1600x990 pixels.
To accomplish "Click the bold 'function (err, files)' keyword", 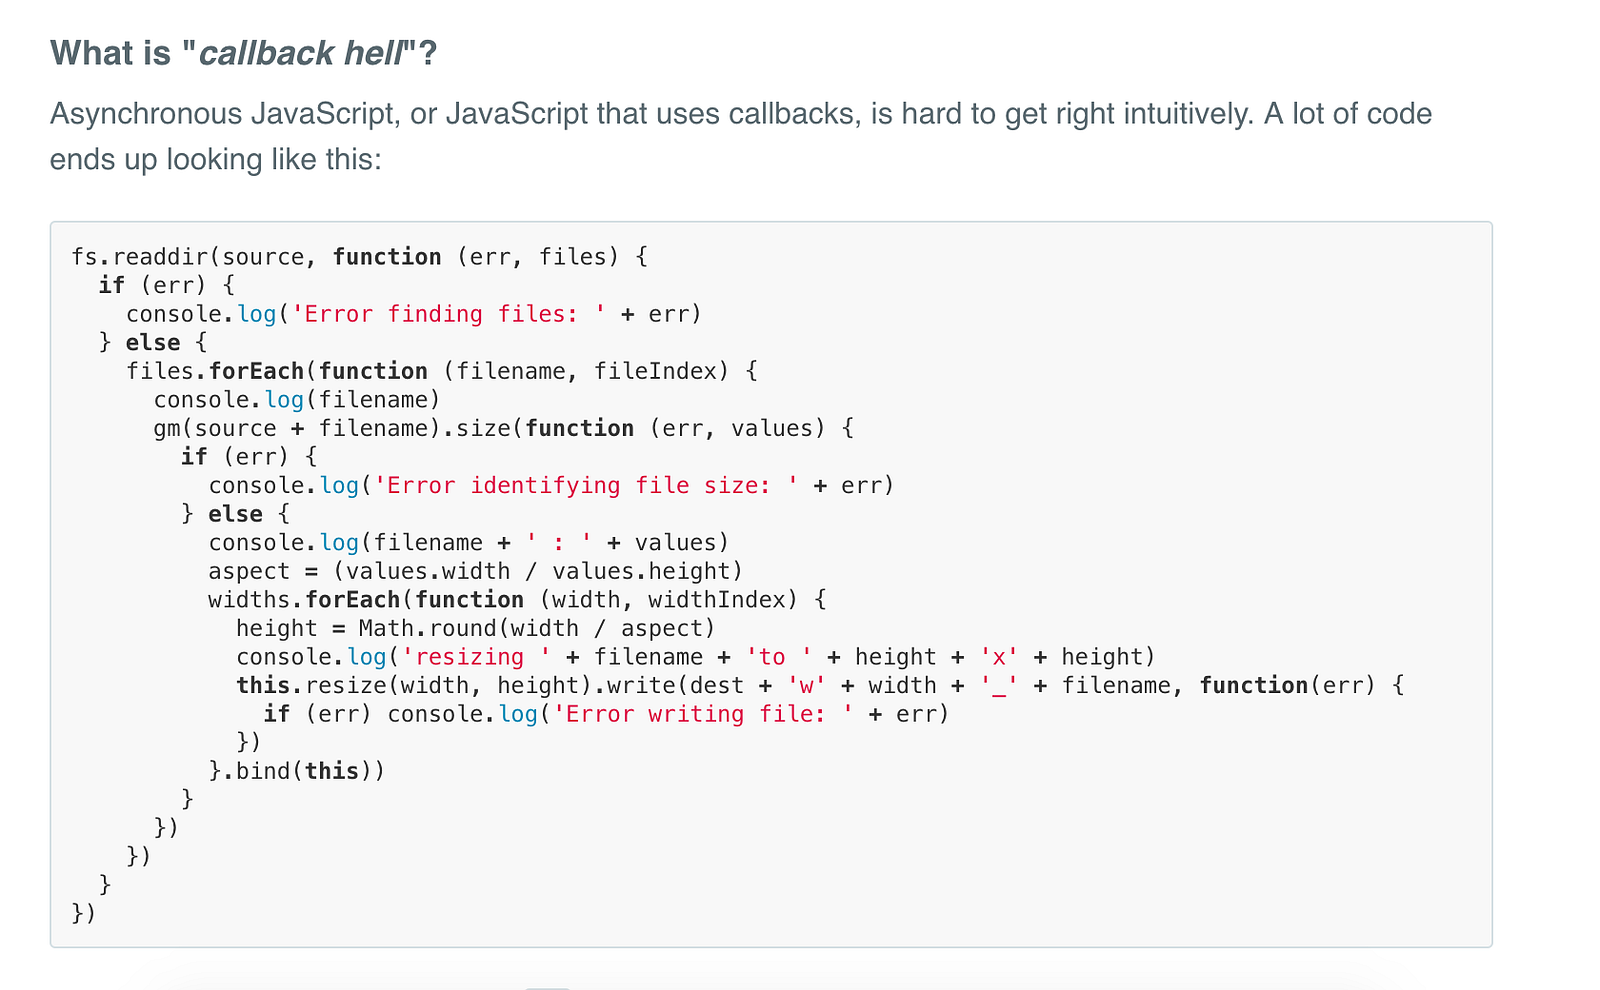I will point(387,257).
